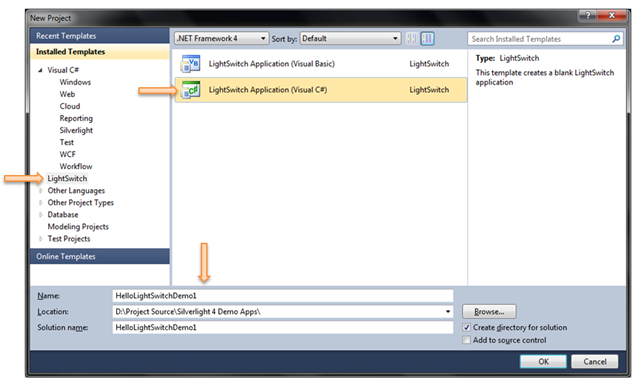Click the project Name input field
The height and width of the screenshot is (387, 640).
(282, 296)
